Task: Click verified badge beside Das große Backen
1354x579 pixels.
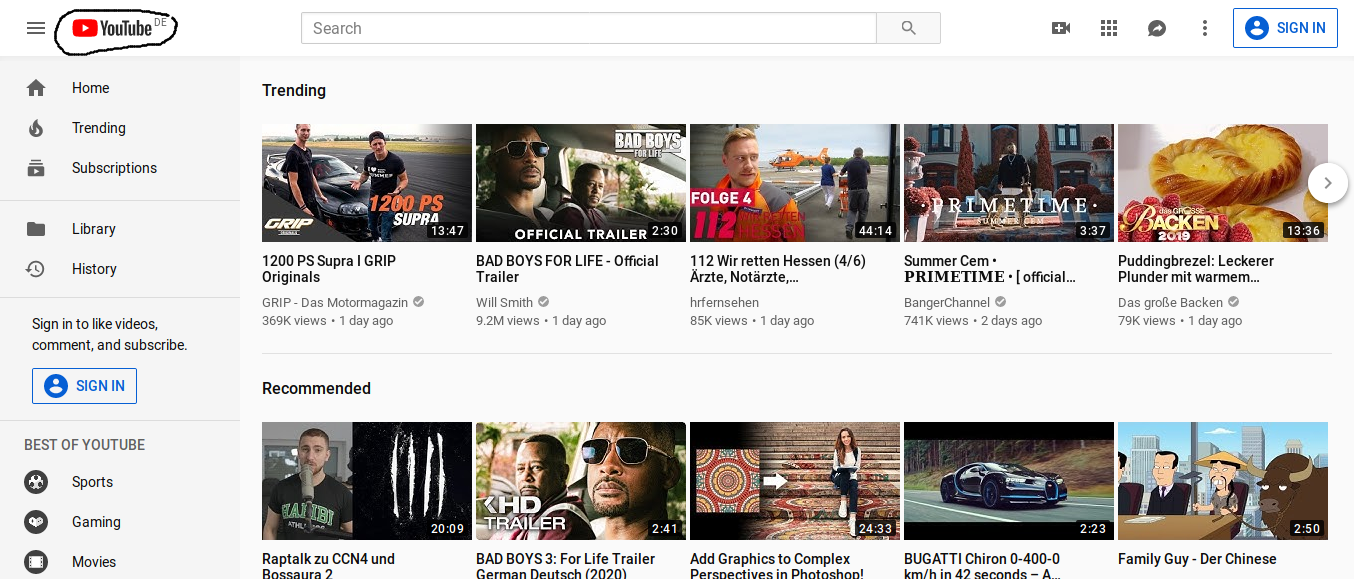Action: 1233,302
